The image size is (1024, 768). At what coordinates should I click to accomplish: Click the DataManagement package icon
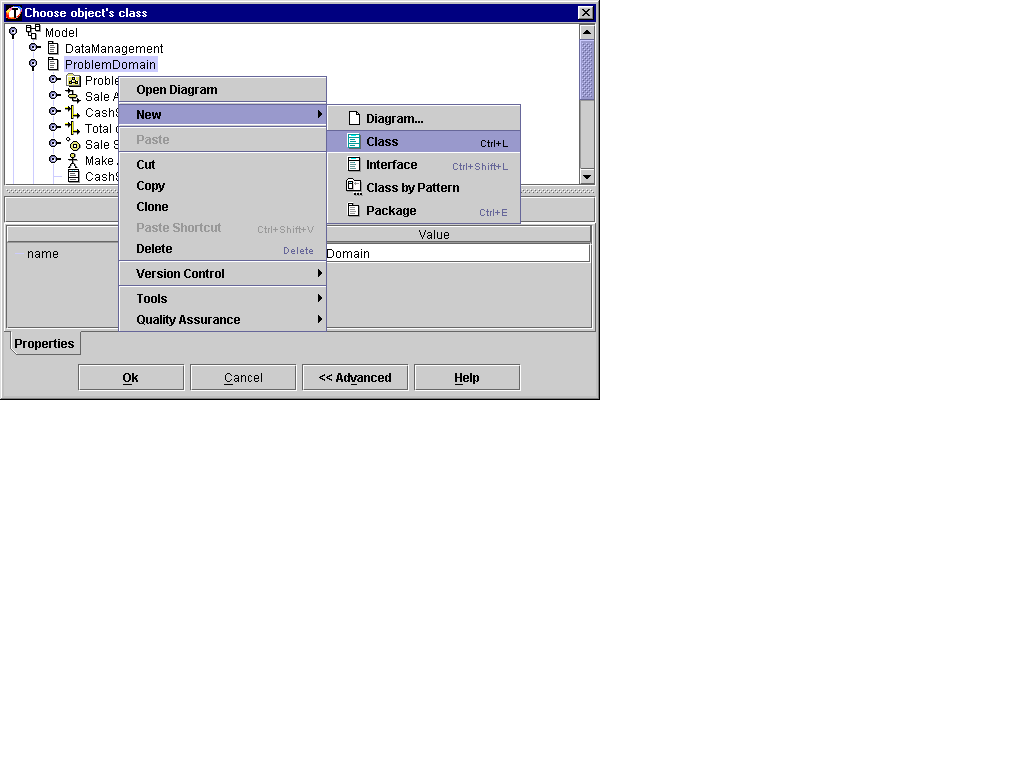click(54, 48)
